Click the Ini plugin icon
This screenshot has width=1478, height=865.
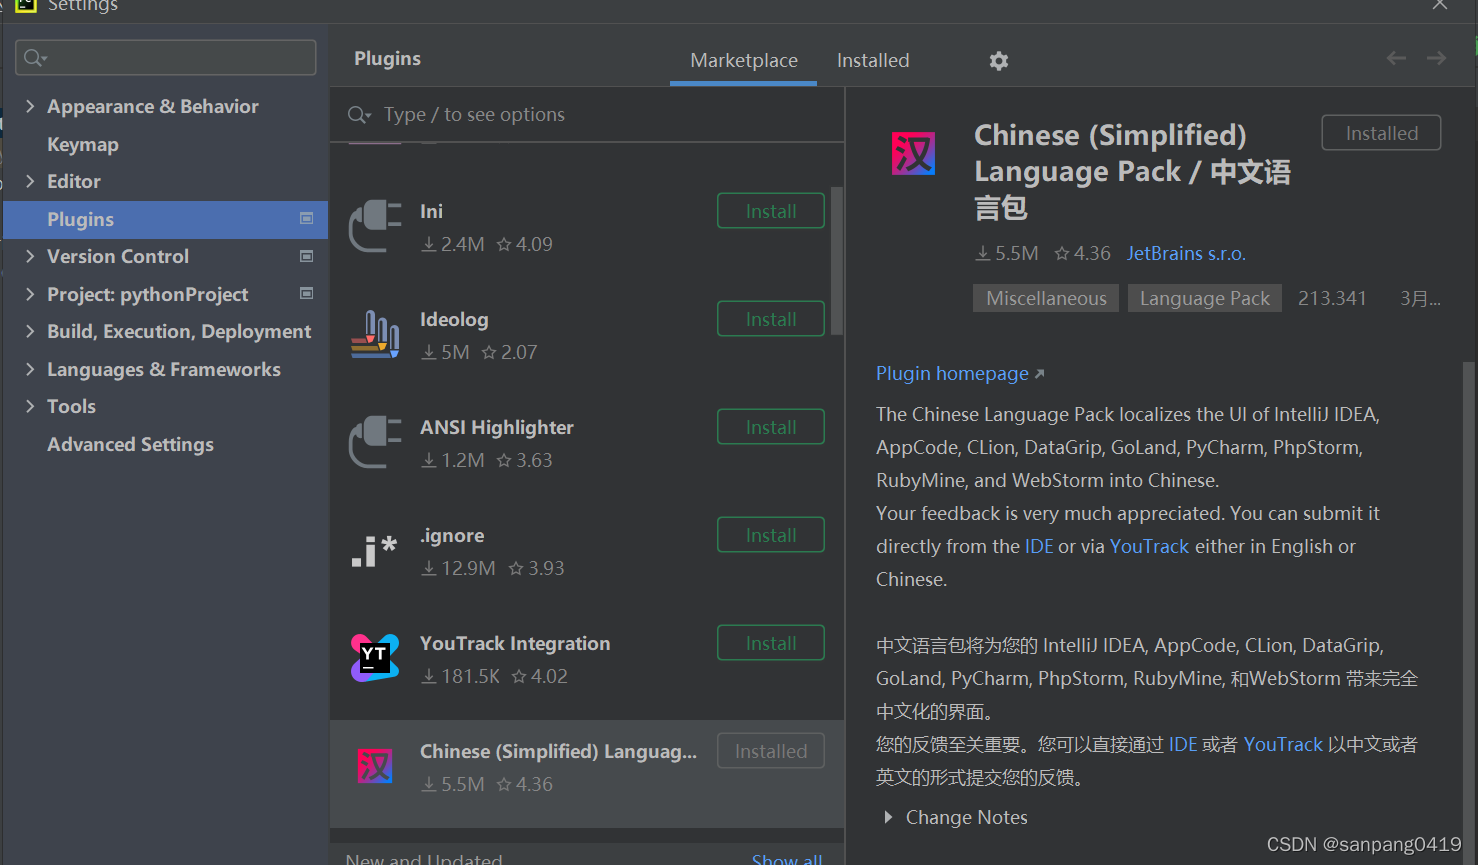(375, 226)
